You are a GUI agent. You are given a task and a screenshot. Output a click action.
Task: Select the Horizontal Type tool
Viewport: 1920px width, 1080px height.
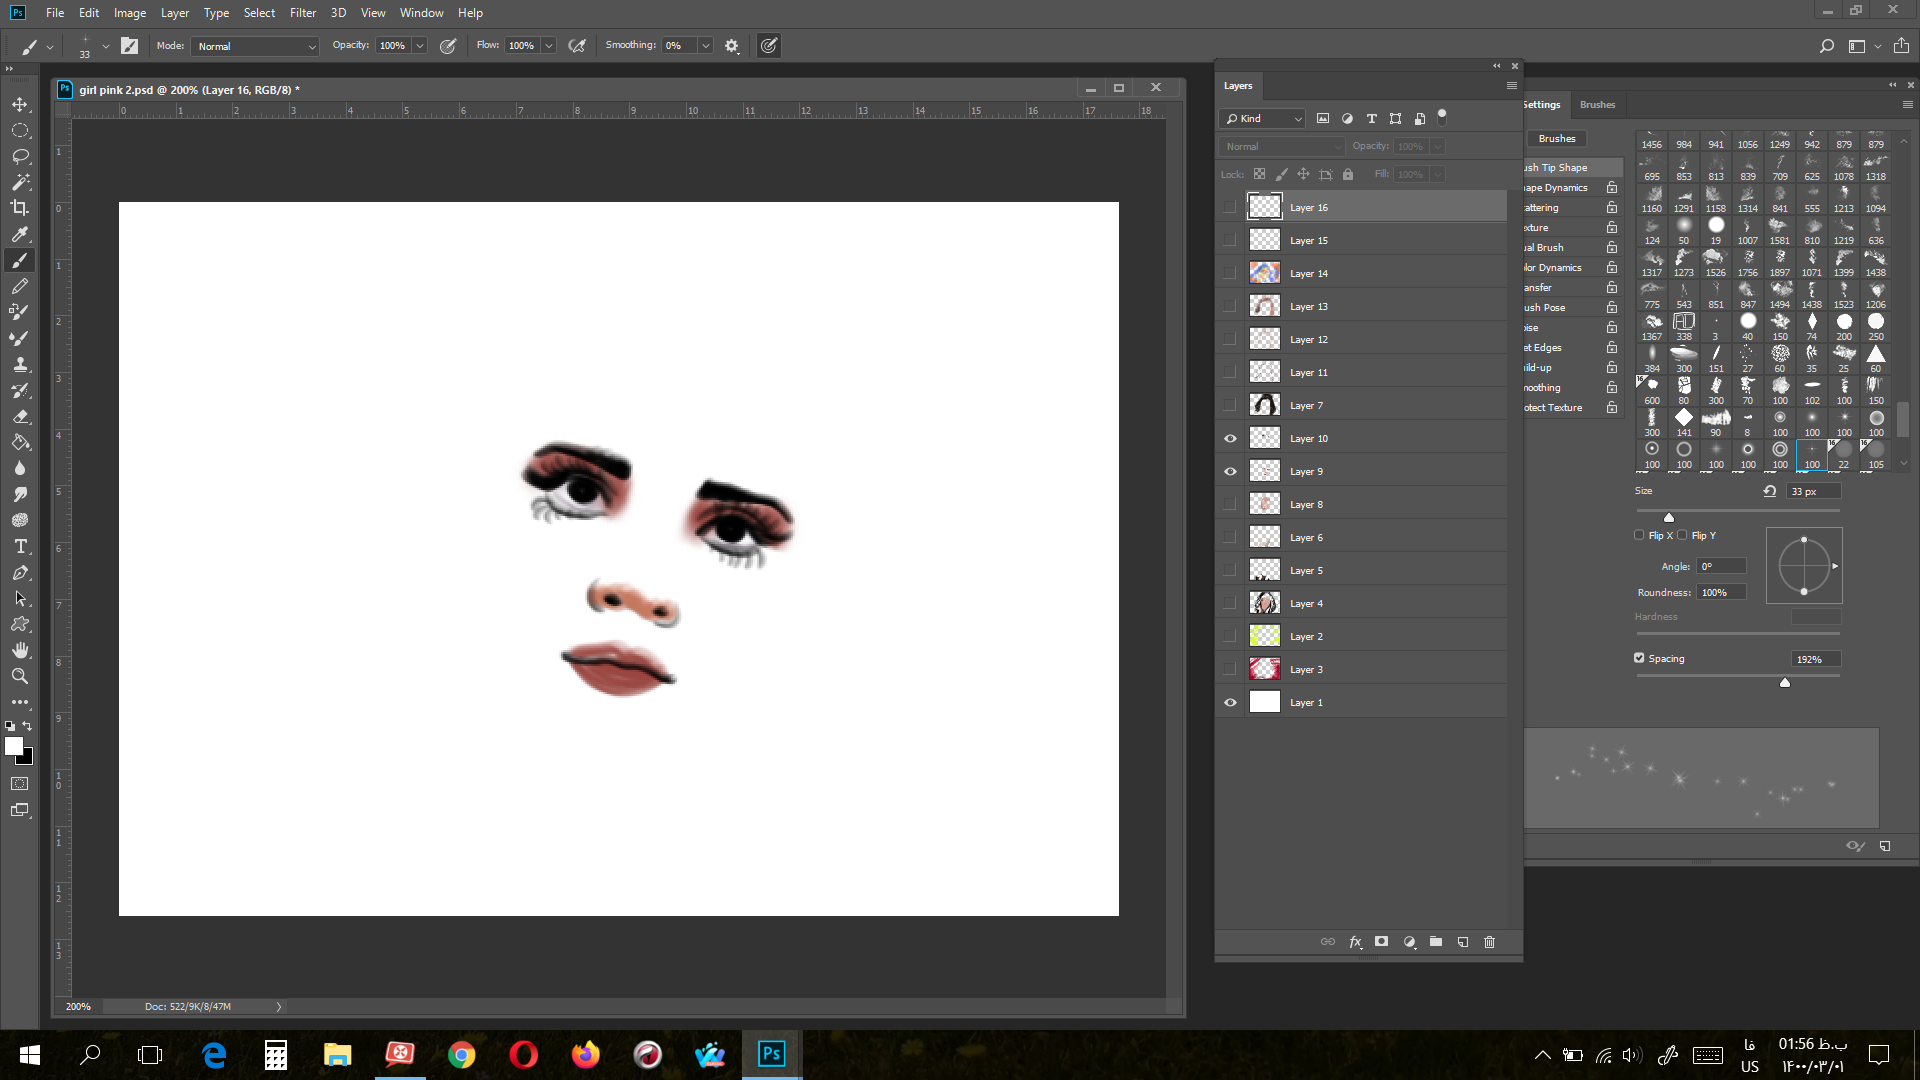point(20,546)
